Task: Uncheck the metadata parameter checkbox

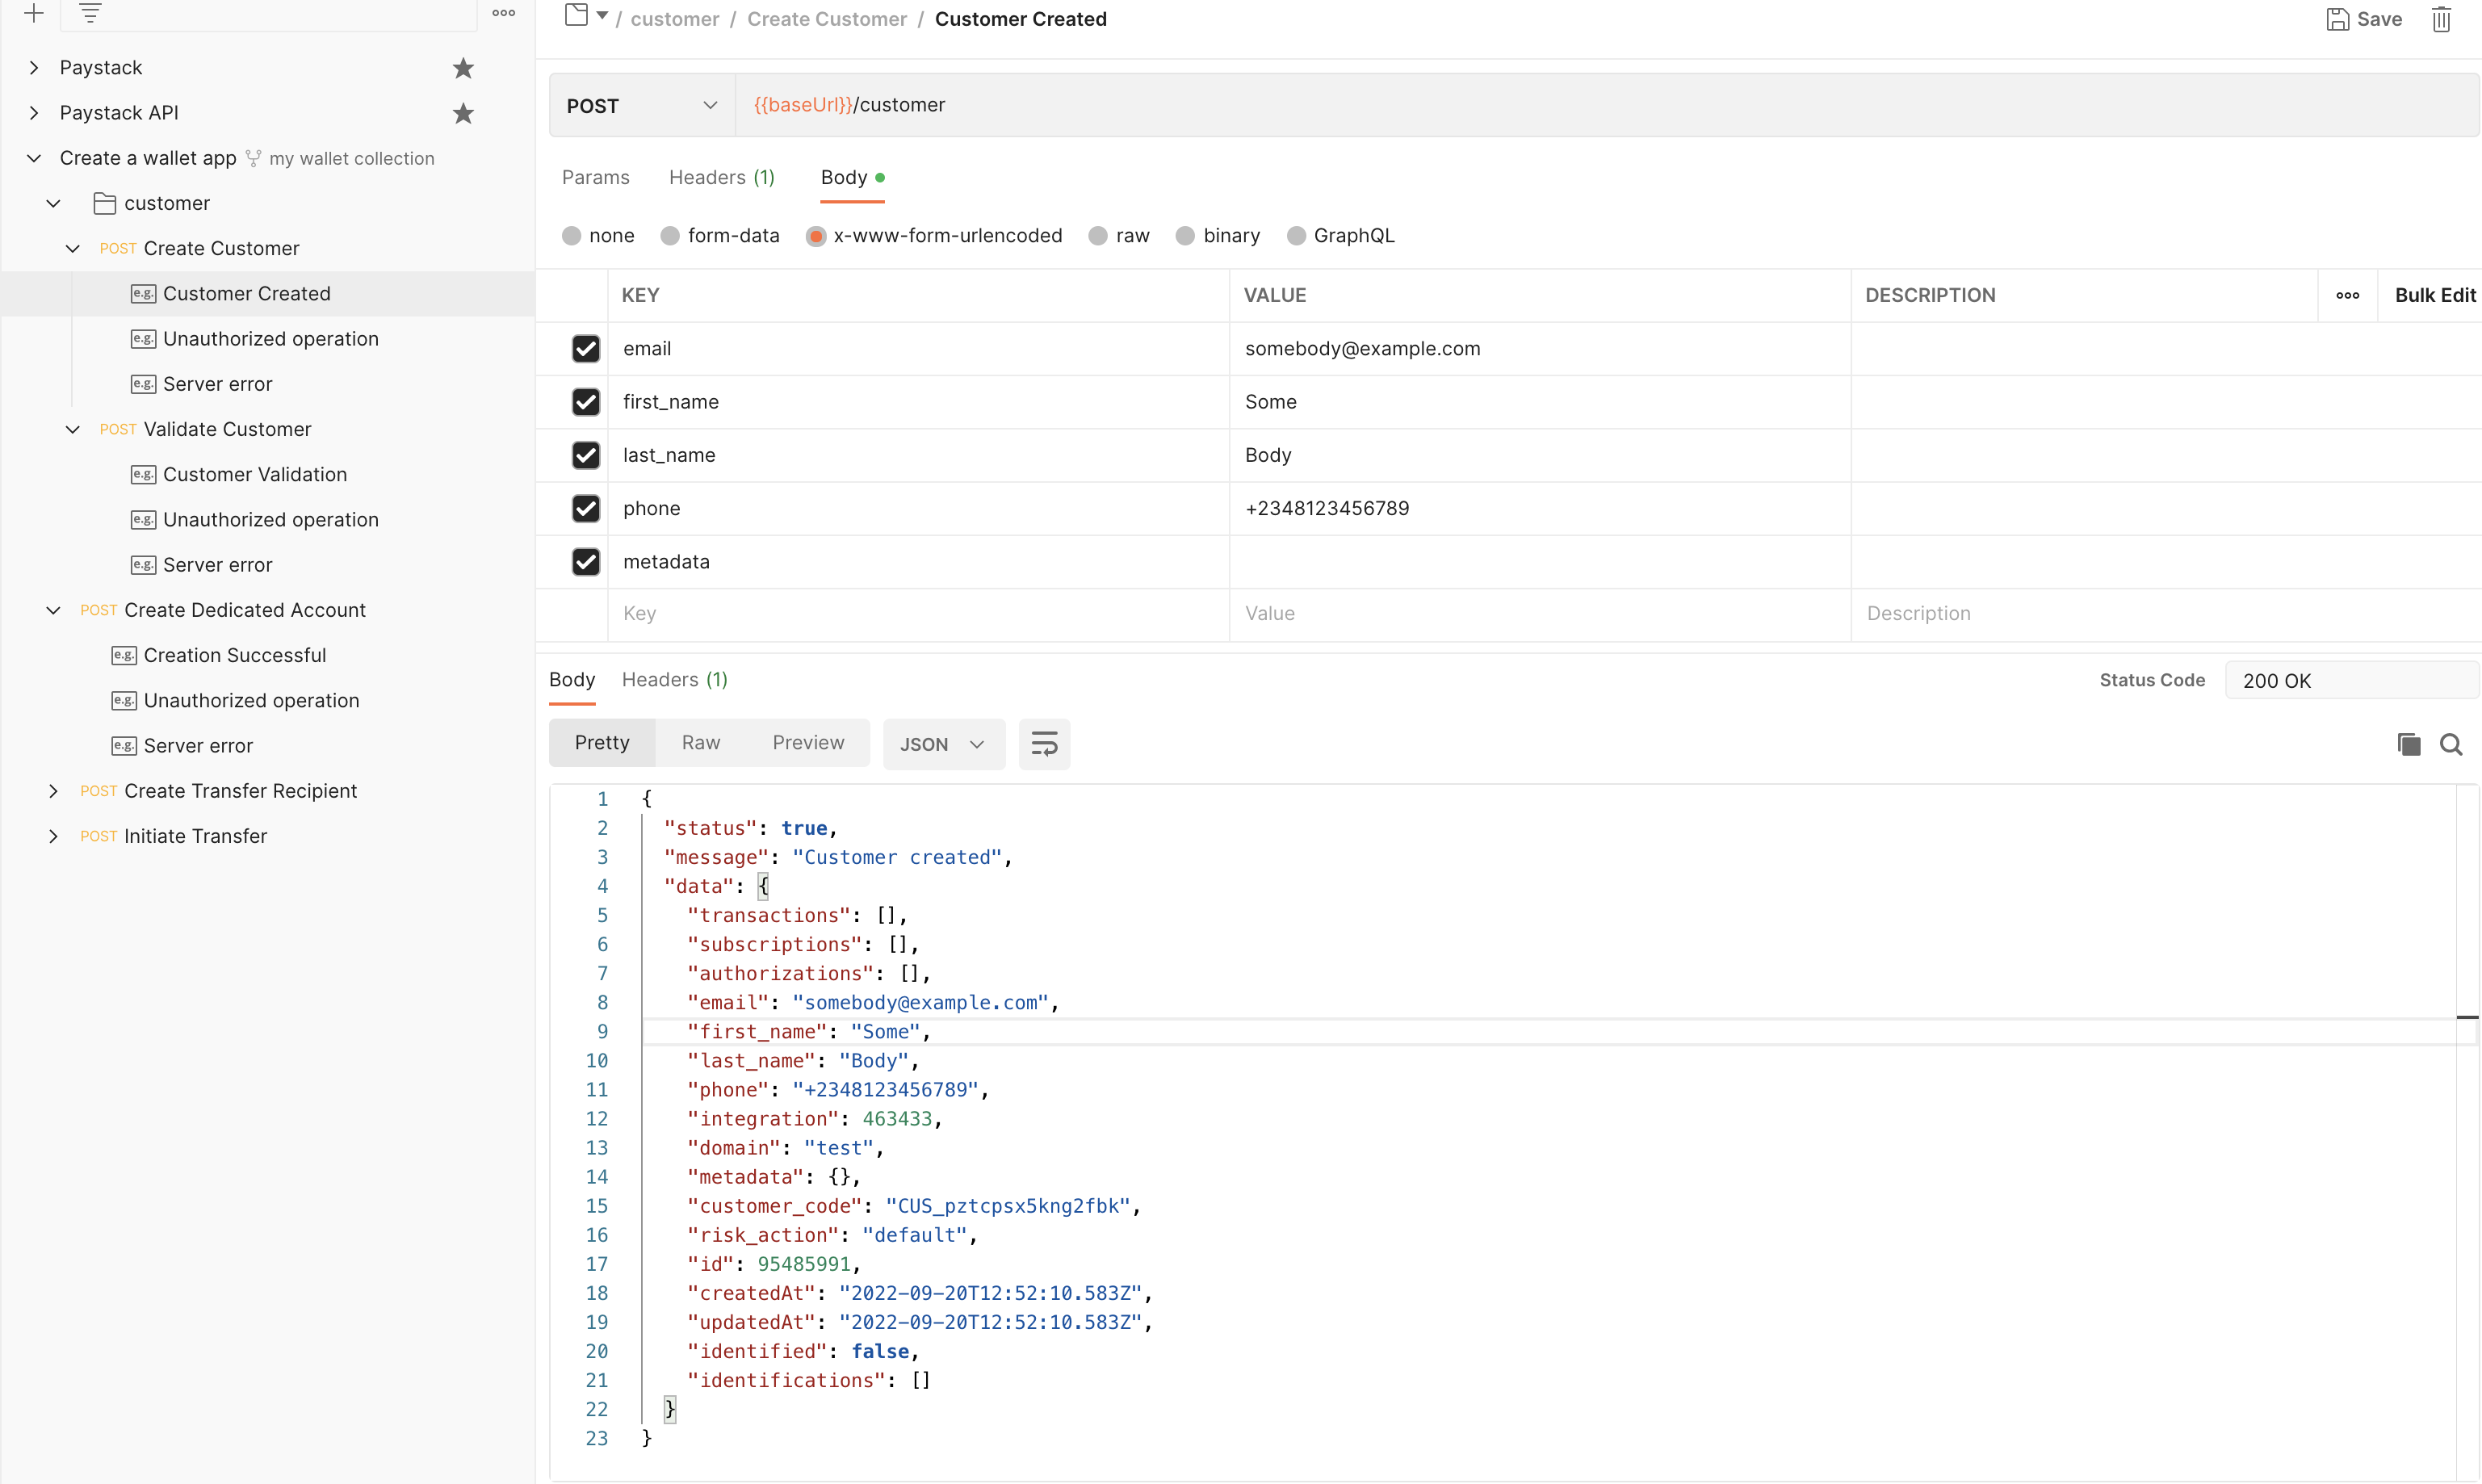Action: point(586,561)
